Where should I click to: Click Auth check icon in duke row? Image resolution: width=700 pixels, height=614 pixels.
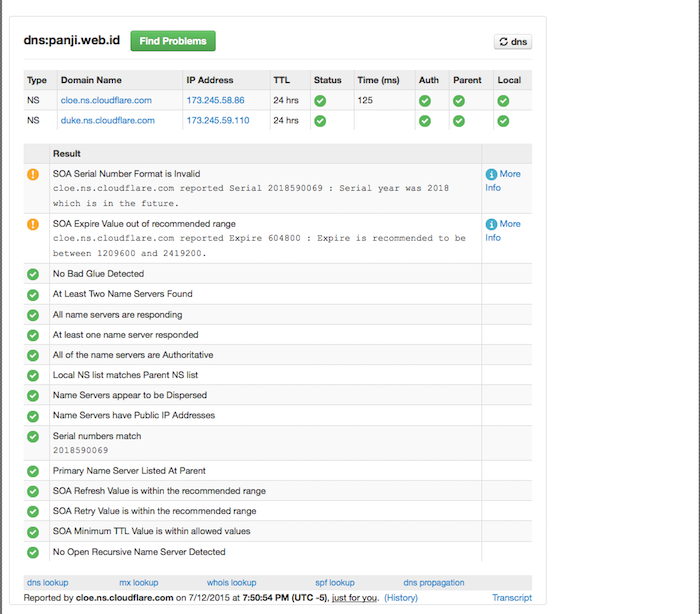coord(425,121)
